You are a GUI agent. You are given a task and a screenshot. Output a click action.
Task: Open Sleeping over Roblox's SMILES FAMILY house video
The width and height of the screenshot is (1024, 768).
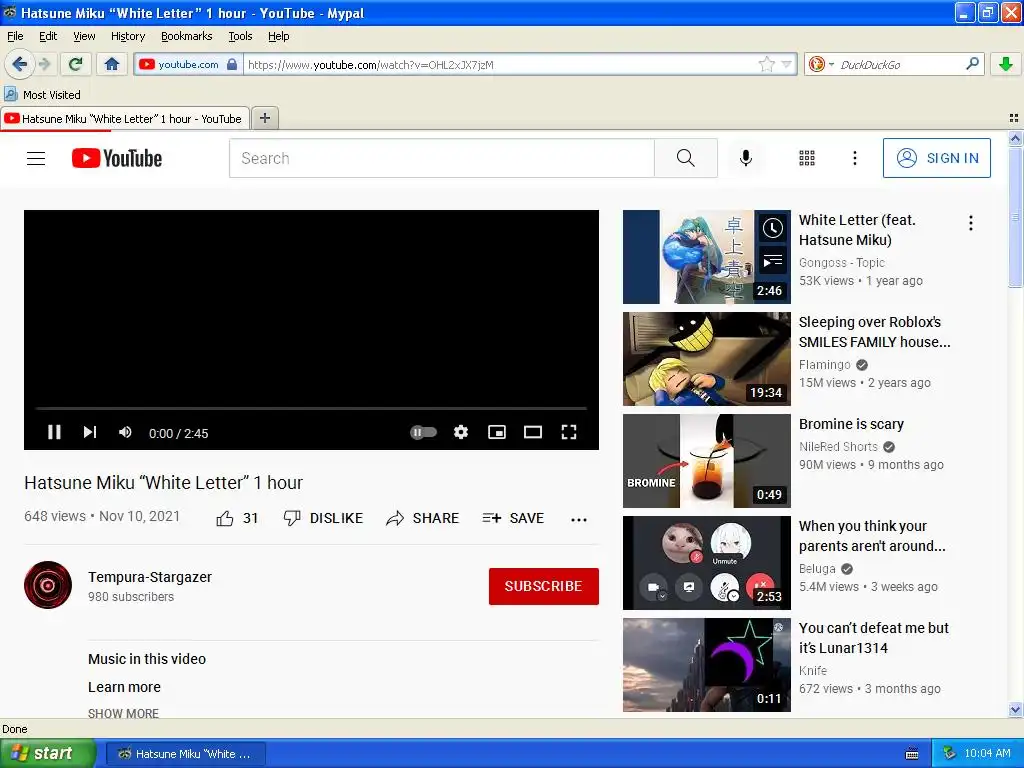[707, 359]
